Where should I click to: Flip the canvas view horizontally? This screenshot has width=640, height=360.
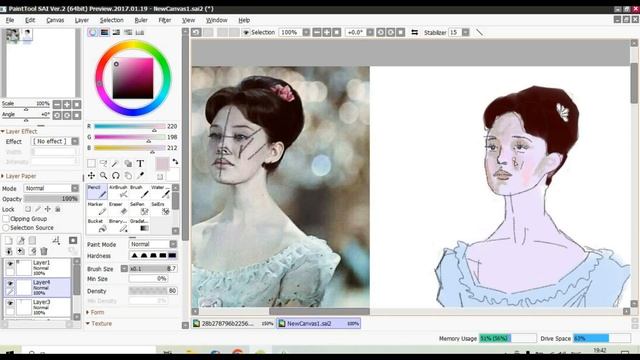(414, 32)
